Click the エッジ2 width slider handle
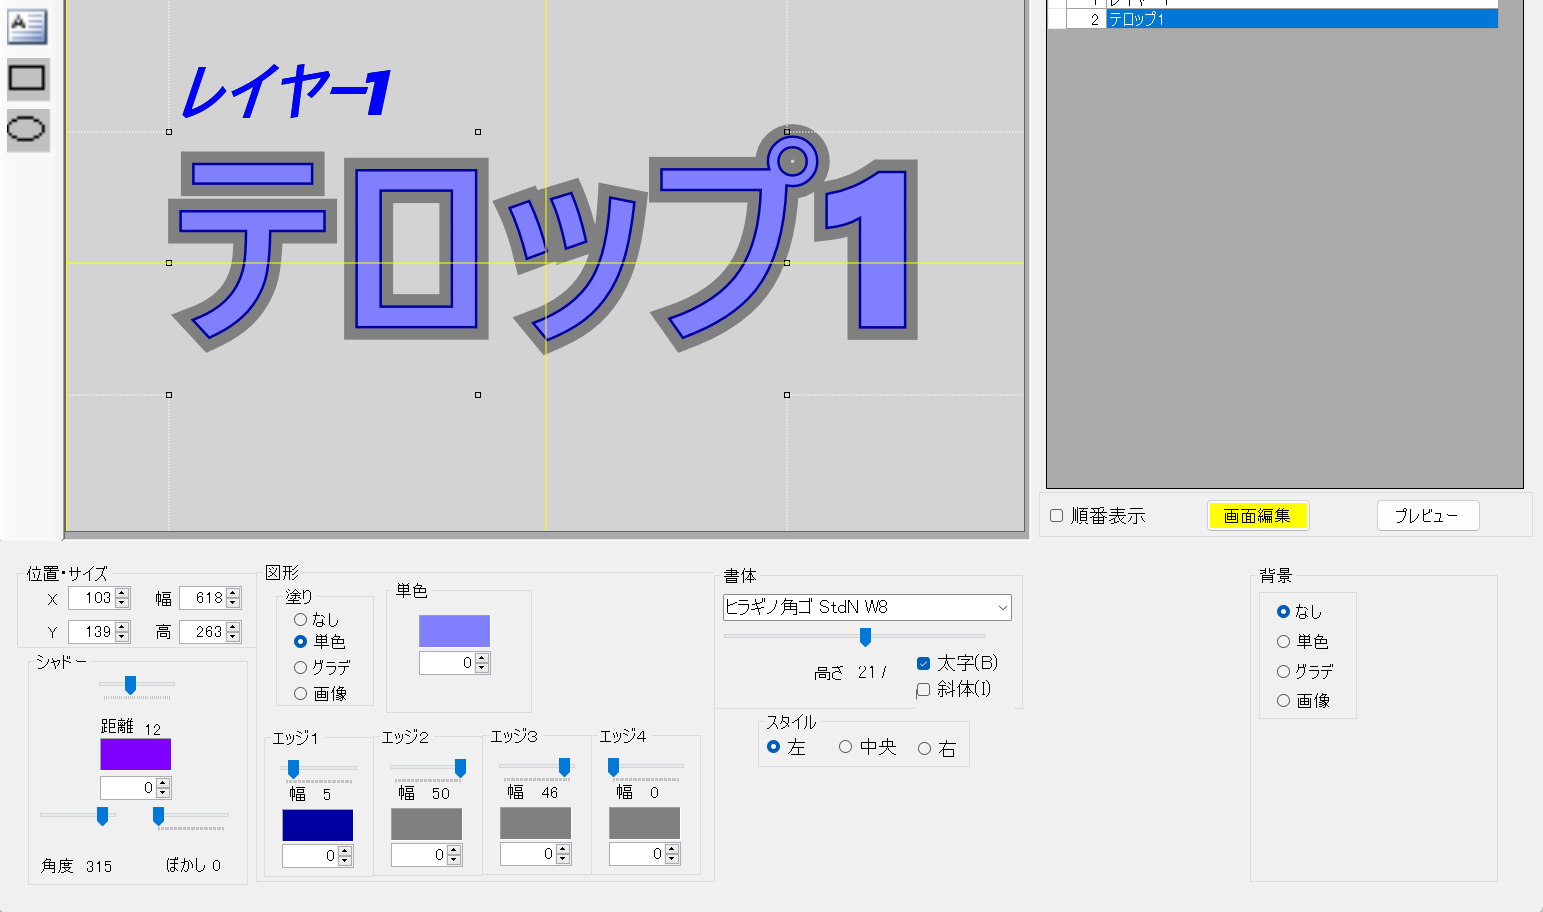 460,767
